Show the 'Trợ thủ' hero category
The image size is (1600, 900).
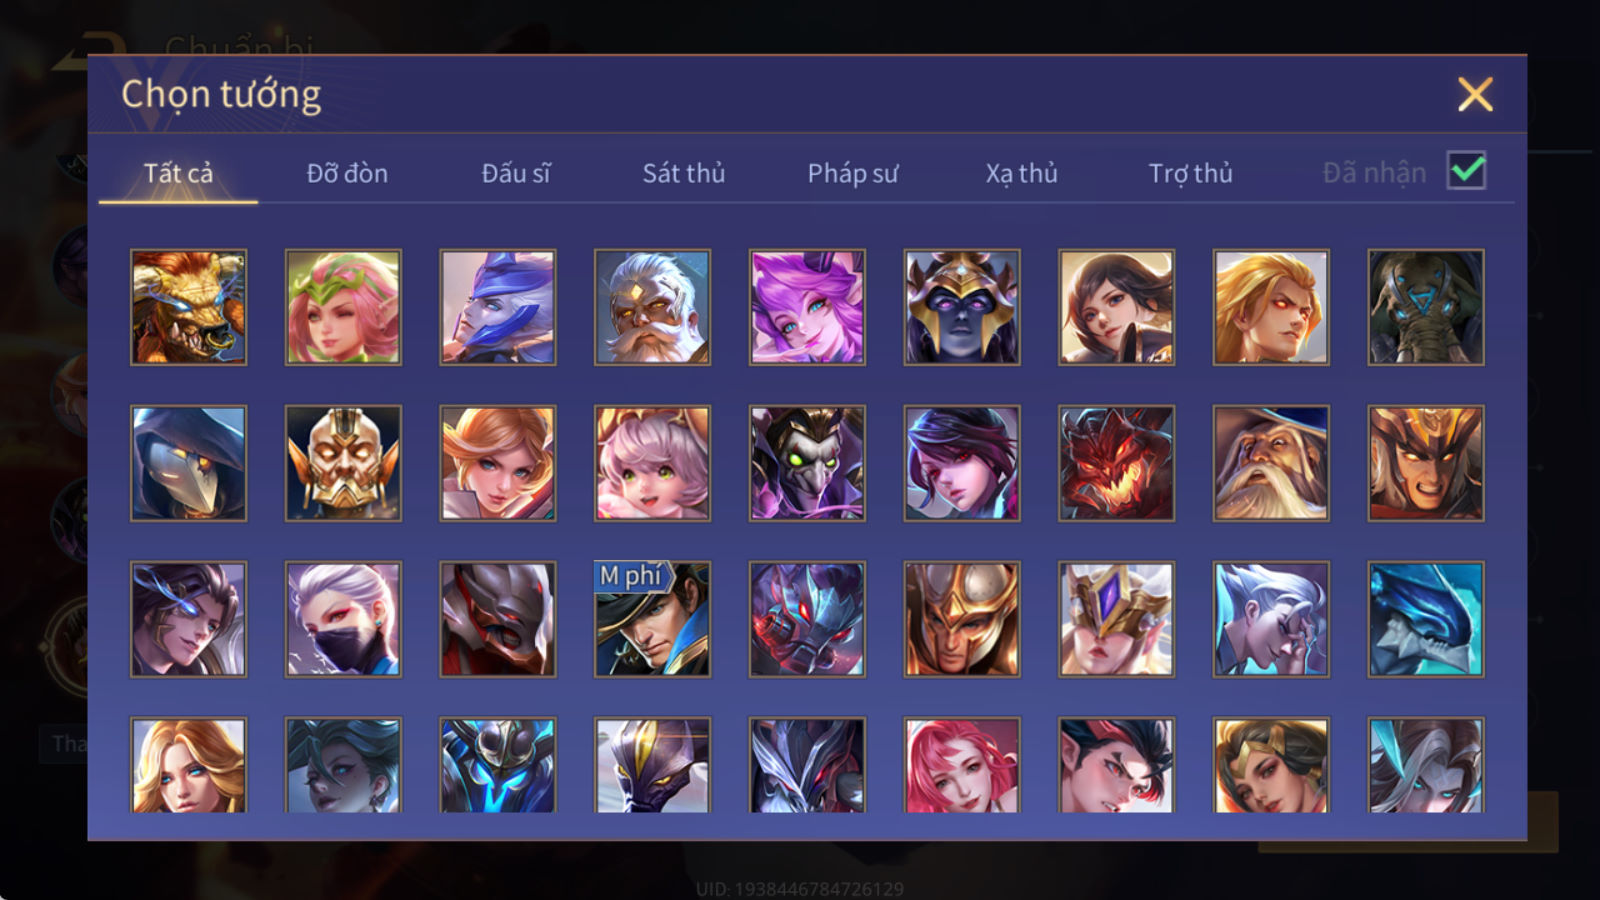(1190, 173)
